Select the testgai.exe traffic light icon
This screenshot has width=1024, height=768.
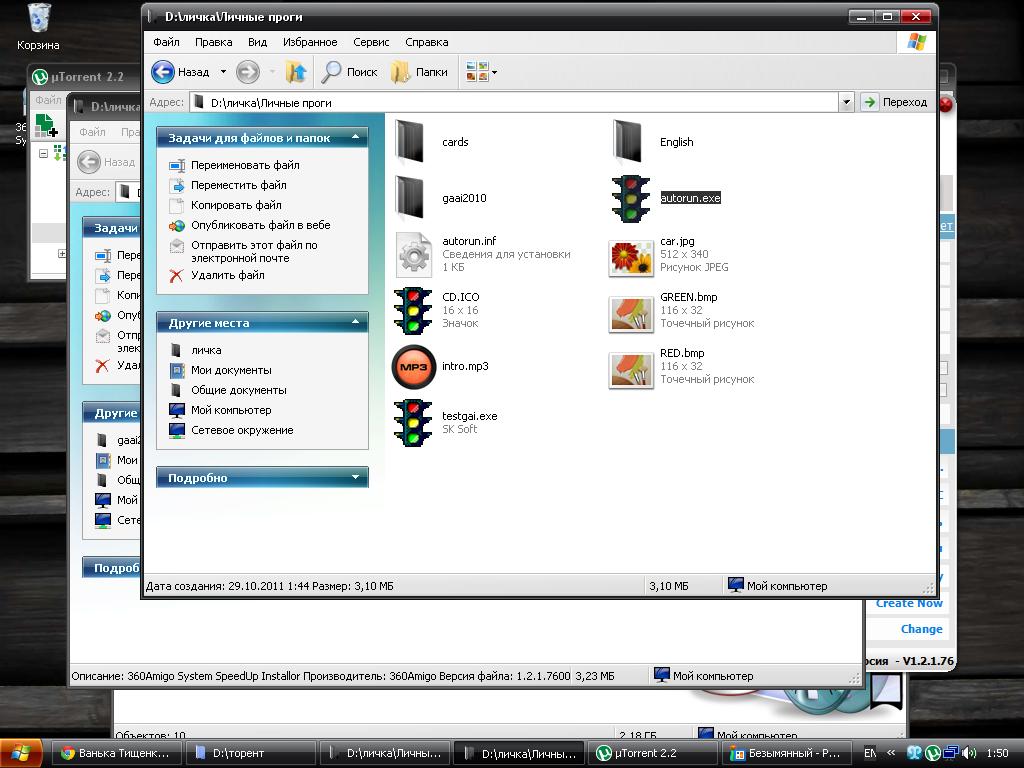click(x=413, y=422)
